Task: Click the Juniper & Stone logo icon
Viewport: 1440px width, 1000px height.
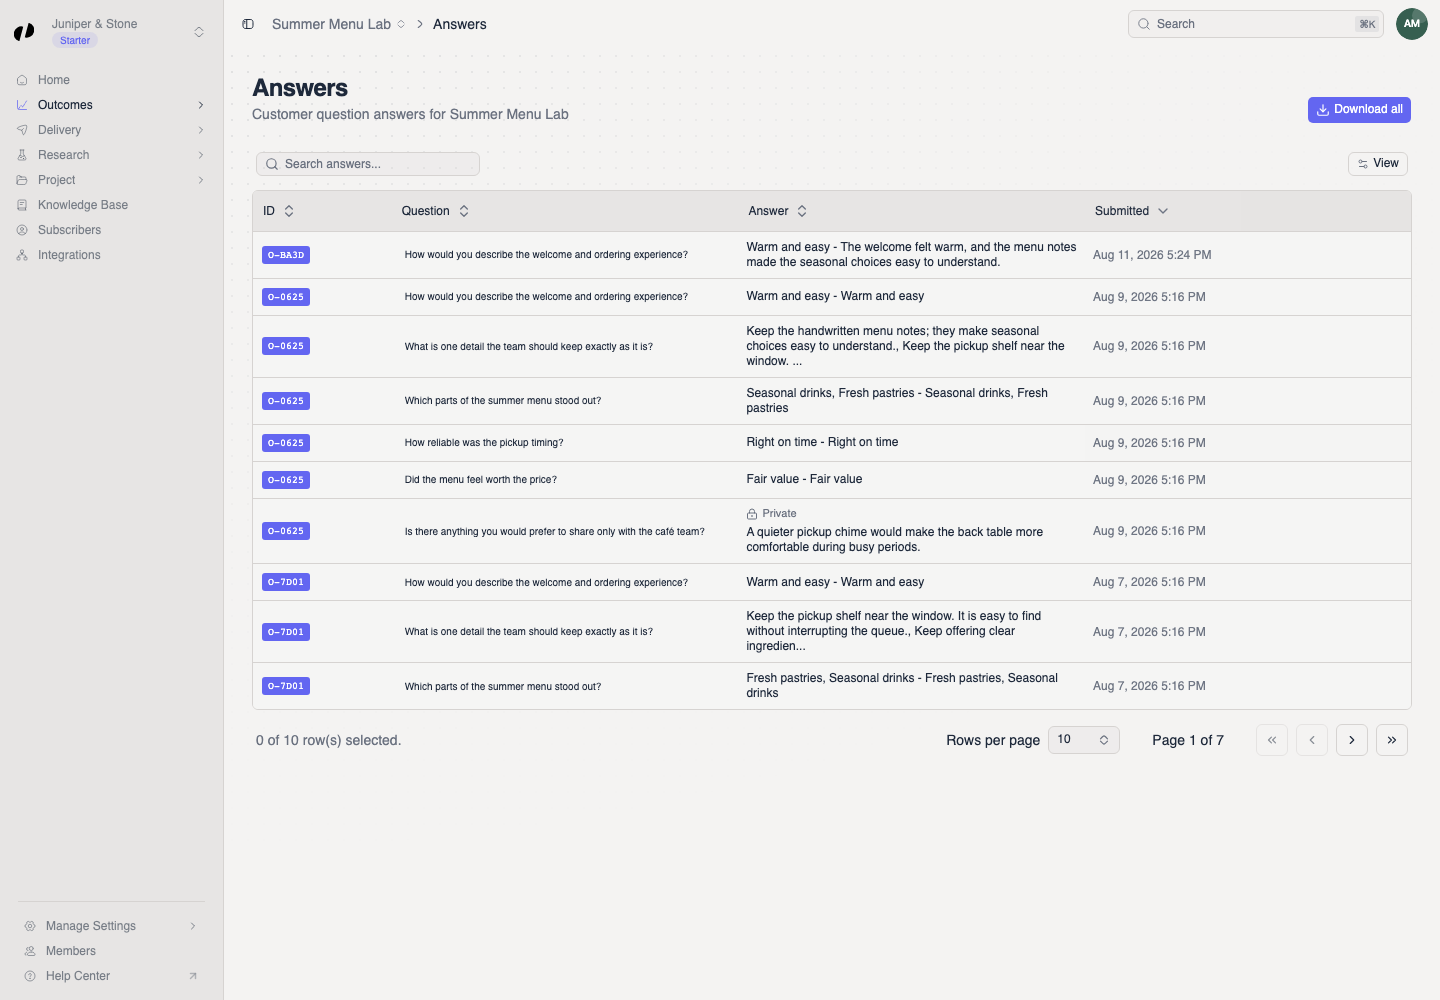Action: [24, 32]
